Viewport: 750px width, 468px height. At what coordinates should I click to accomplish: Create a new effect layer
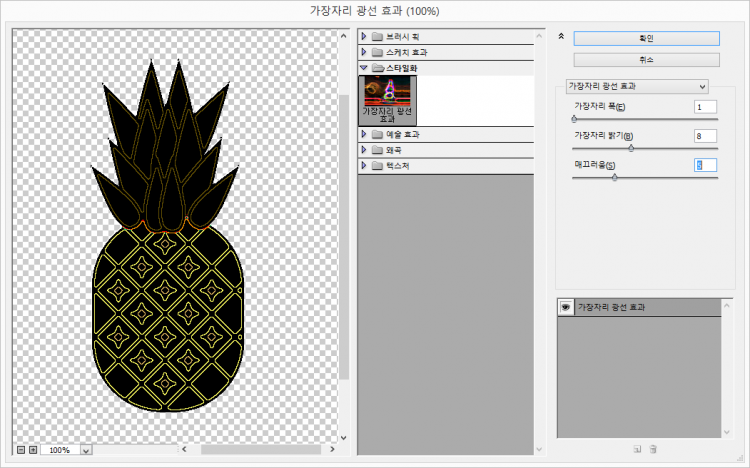[x=636, y=449]
